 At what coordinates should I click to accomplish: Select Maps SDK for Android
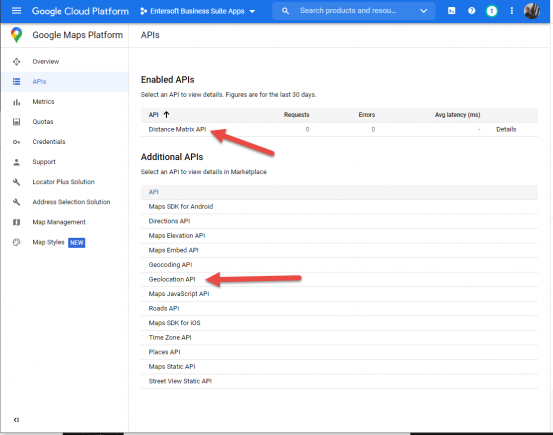[339, 207]
